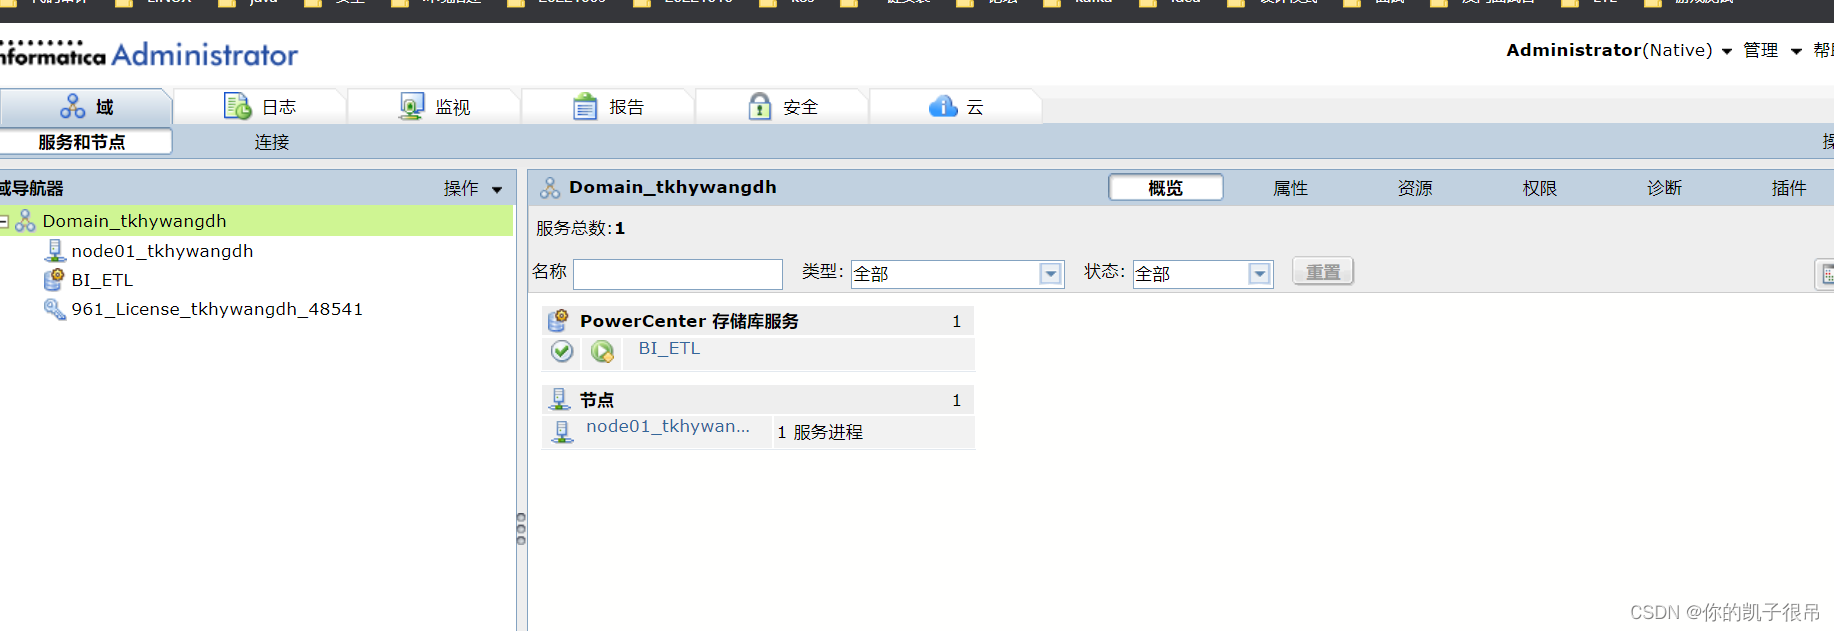Screen dimensions: 1834x631
Task: Click the view toggle icon right of 重置
Action: [1825, 274]
